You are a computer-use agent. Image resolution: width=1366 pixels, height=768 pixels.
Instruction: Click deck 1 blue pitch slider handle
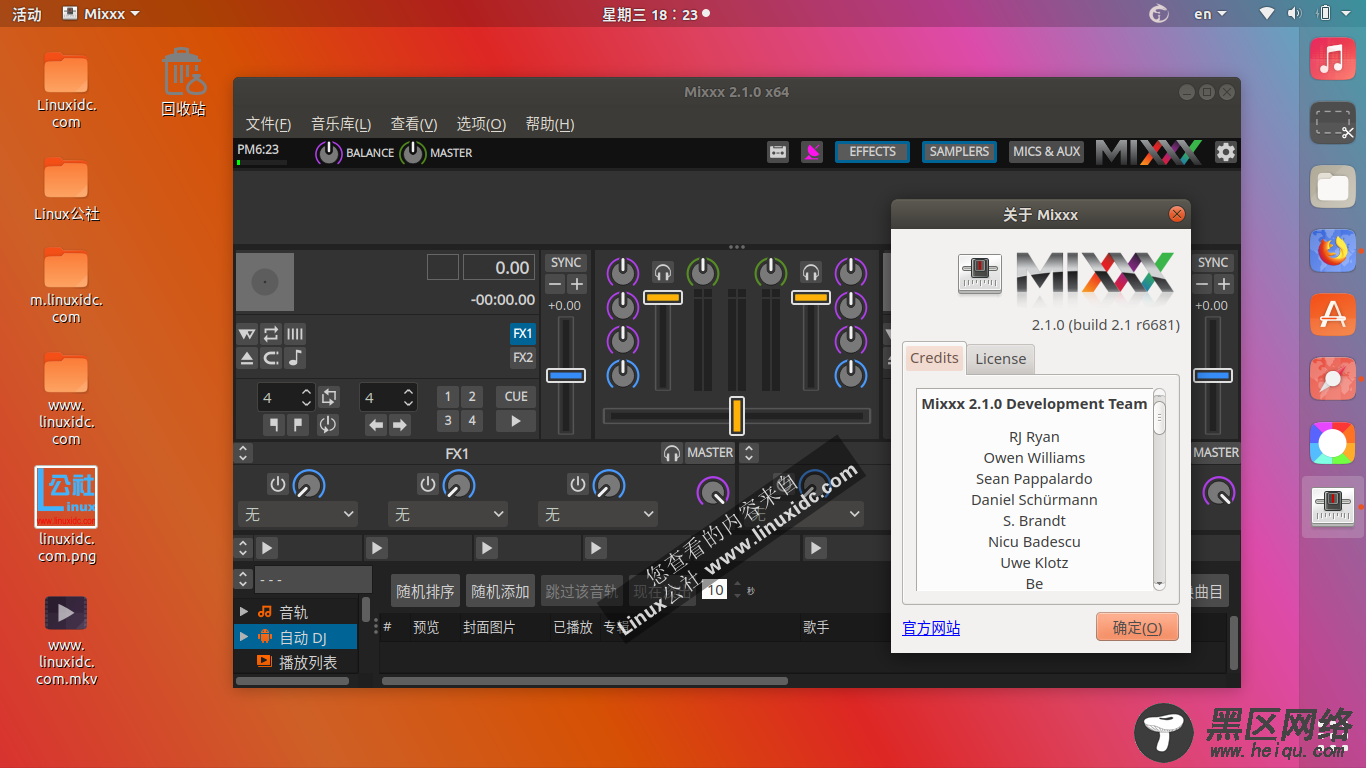[x=565, y=375]
